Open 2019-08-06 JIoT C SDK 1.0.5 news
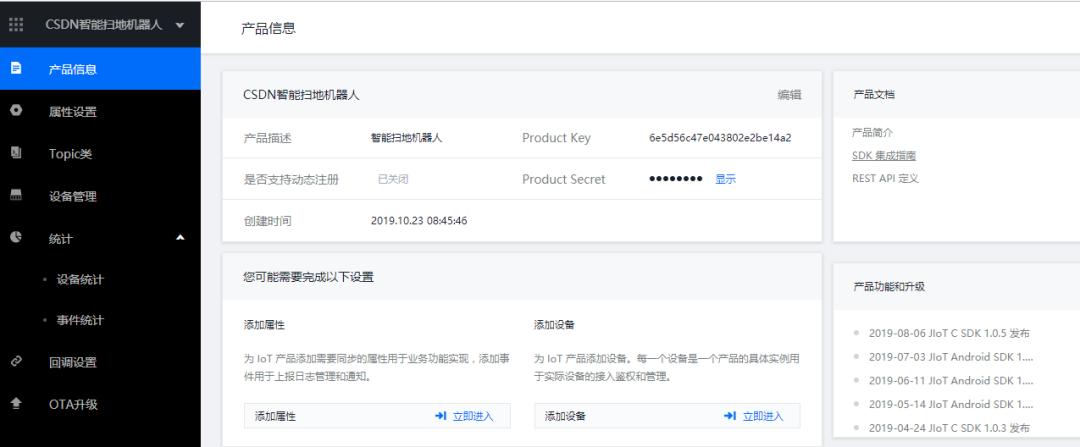Image resolution: width=1080 pixels, height=447 pixels. [949, 333]
